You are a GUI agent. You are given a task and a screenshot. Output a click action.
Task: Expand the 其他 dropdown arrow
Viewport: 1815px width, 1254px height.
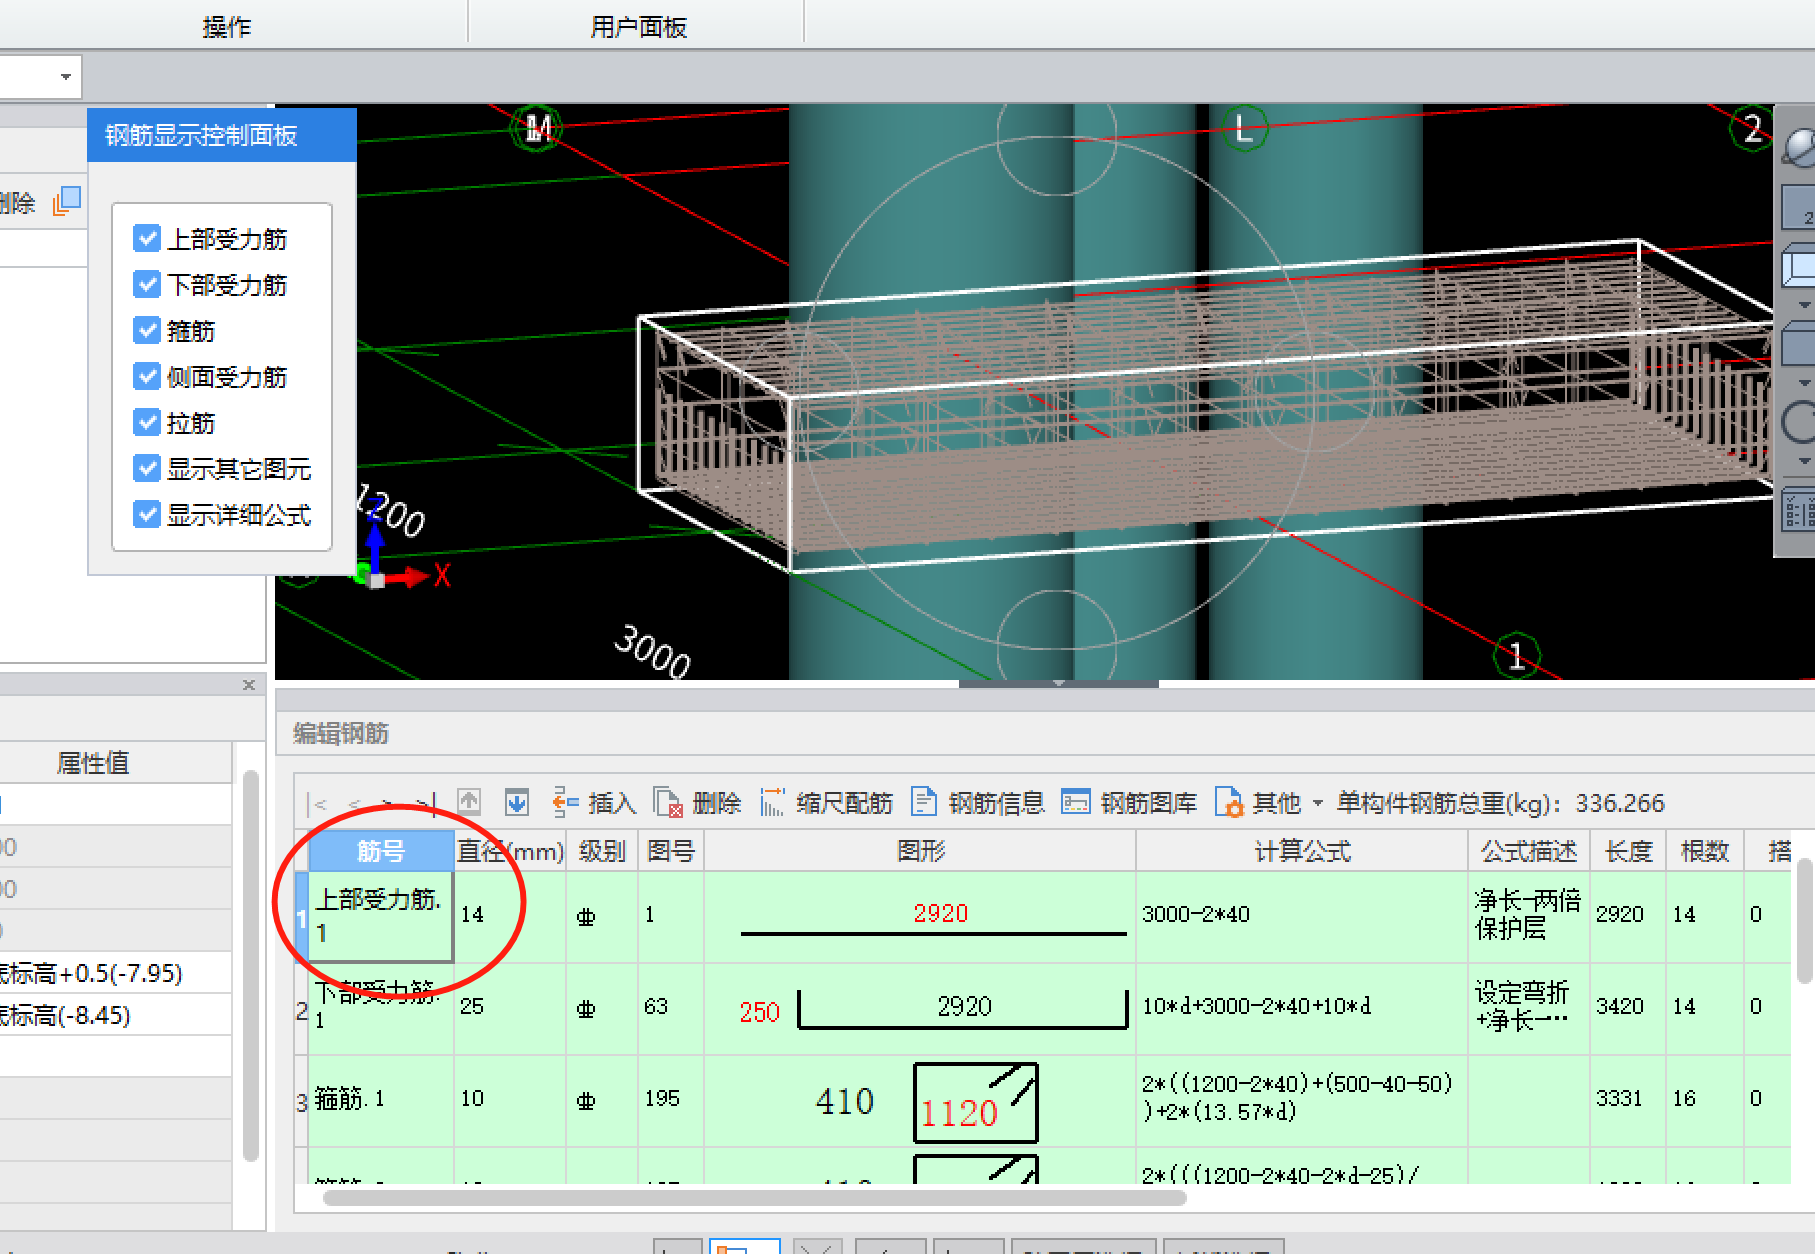(1317, 803)
